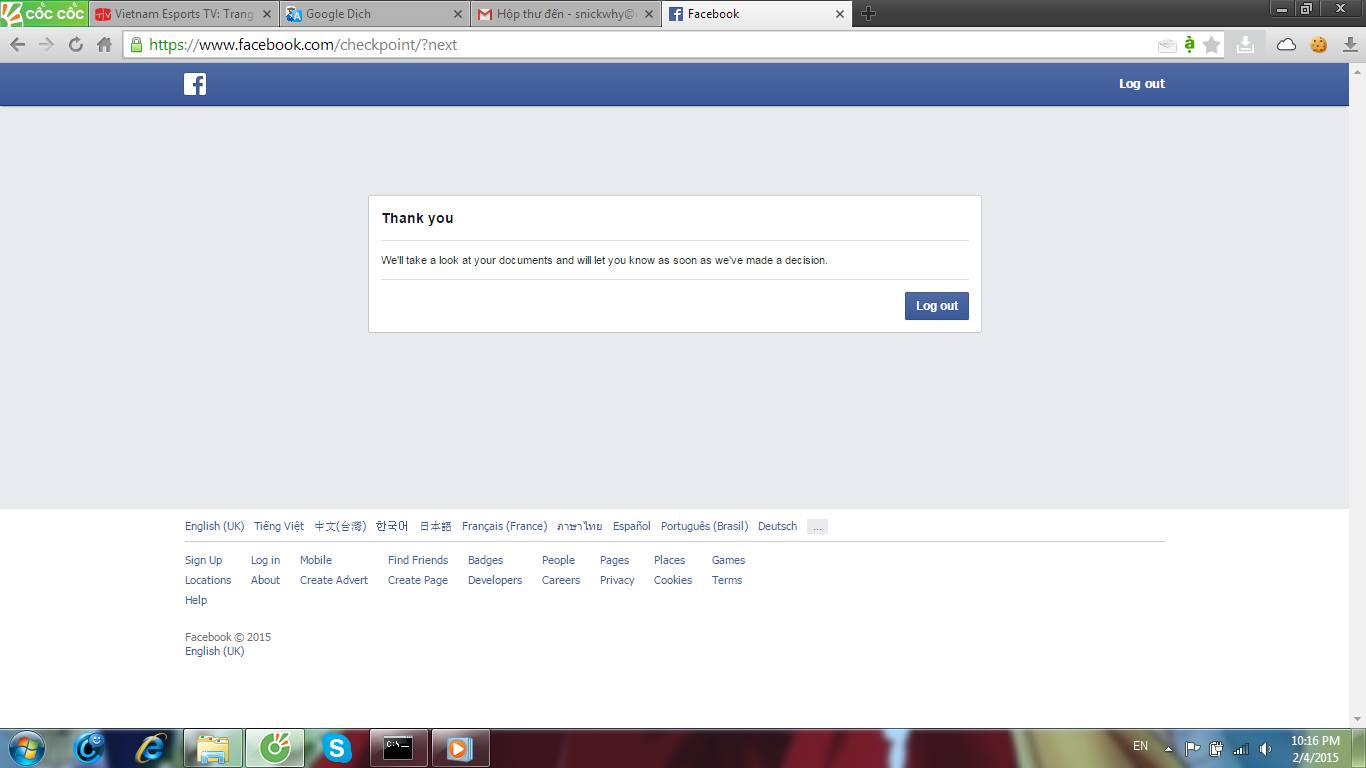Screen dimensions: 1366x768
Task: Click Log out in the blue header
Action: (x=1142, y=84)
